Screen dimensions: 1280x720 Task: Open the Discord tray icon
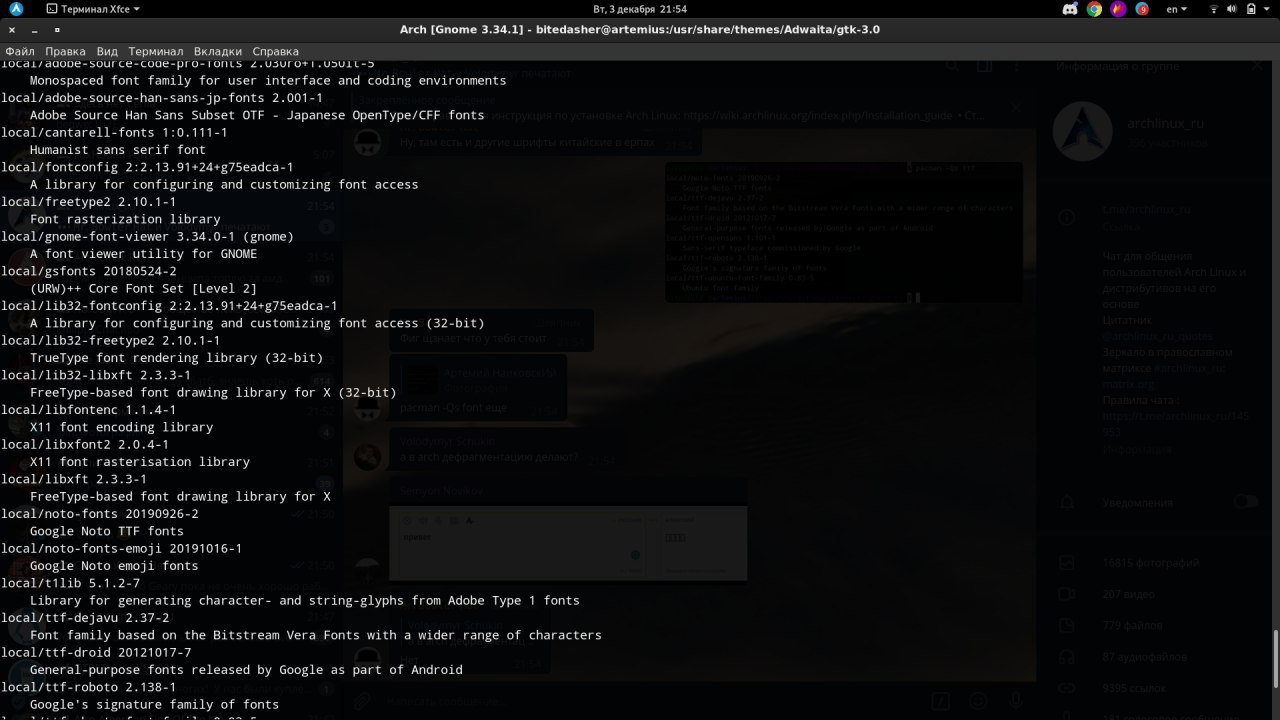coord(1070,9)
